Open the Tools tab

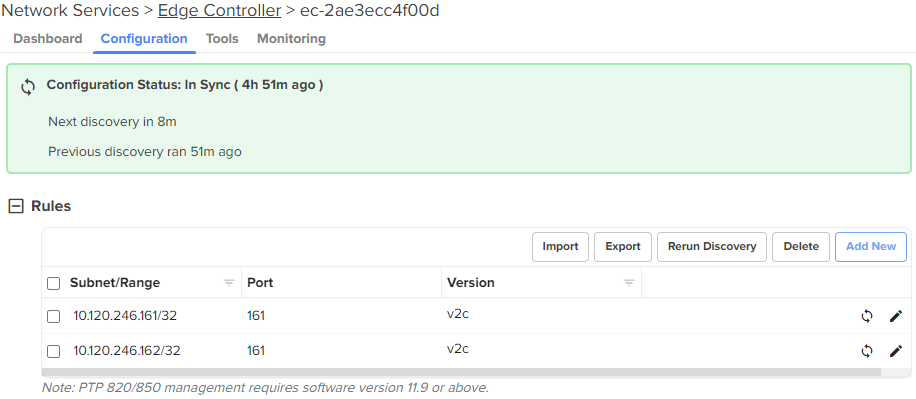pyautogui.click(x=222, y=39)
